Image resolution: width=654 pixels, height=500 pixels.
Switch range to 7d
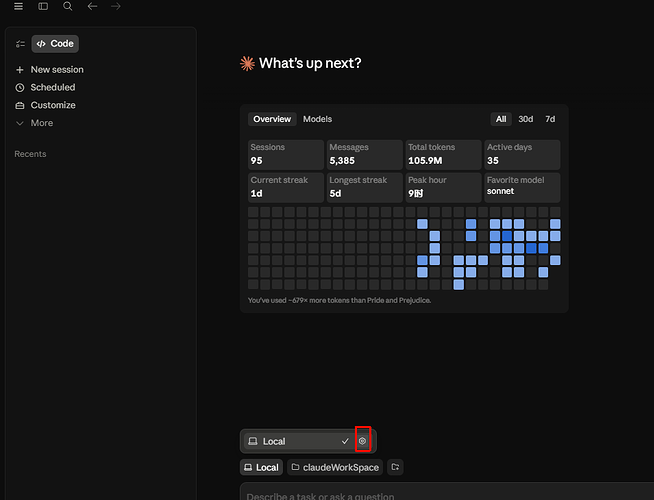[550, 119]
